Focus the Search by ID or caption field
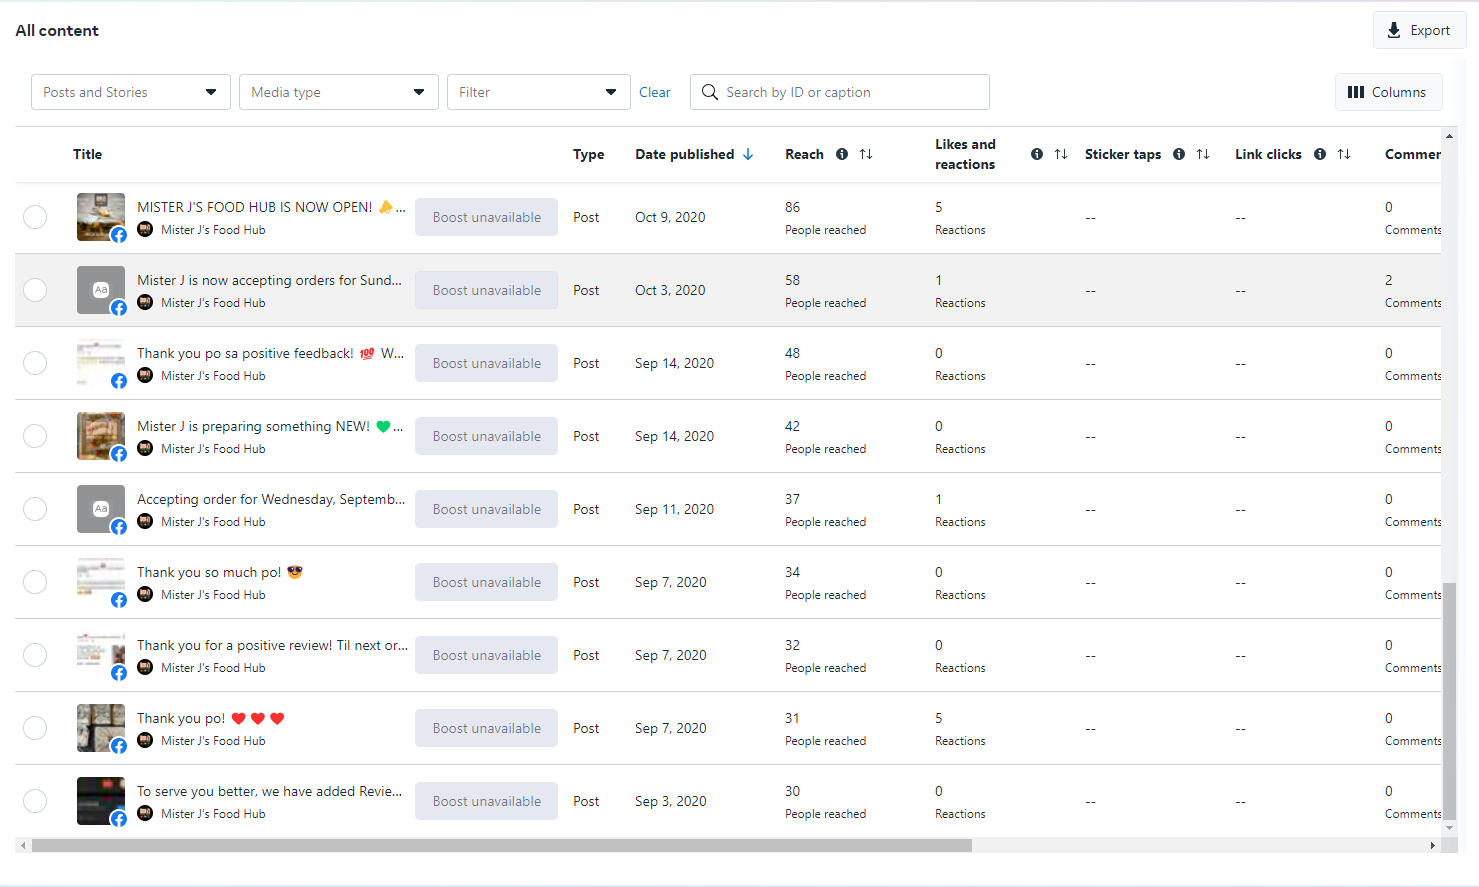 click(850, 92)
